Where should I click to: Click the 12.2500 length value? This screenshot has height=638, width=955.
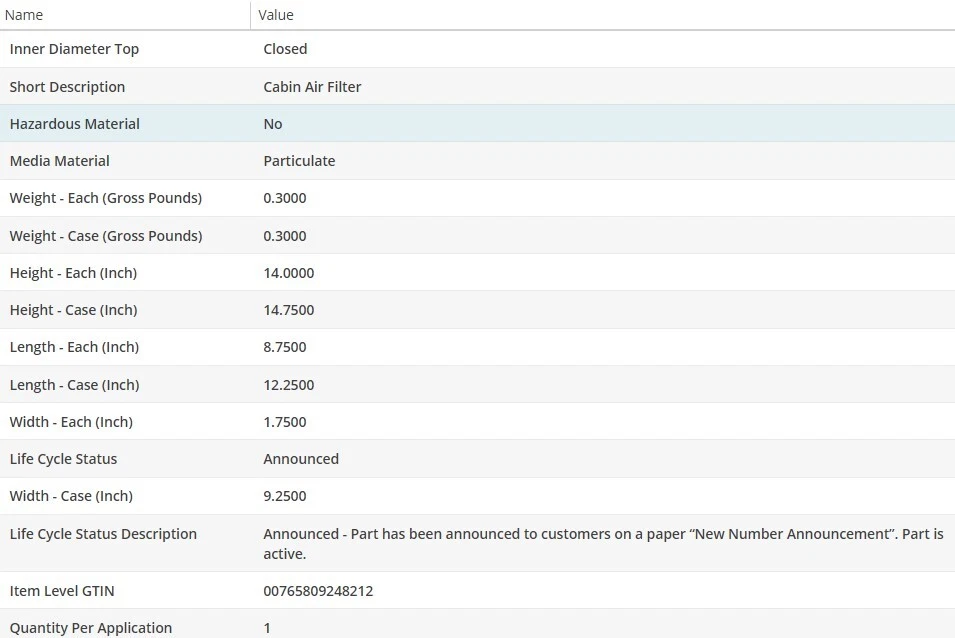tap(289, 385)
